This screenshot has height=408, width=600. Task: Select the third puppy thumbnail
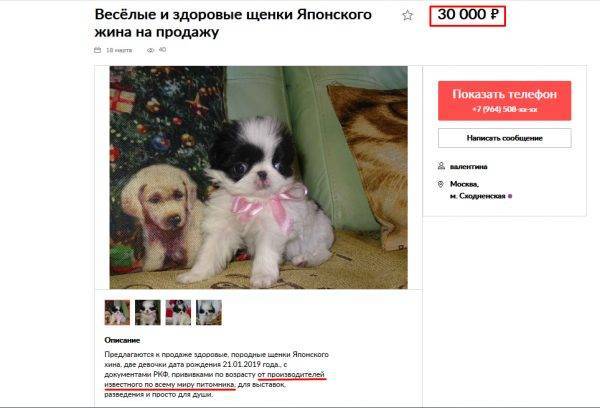[178, 313]
